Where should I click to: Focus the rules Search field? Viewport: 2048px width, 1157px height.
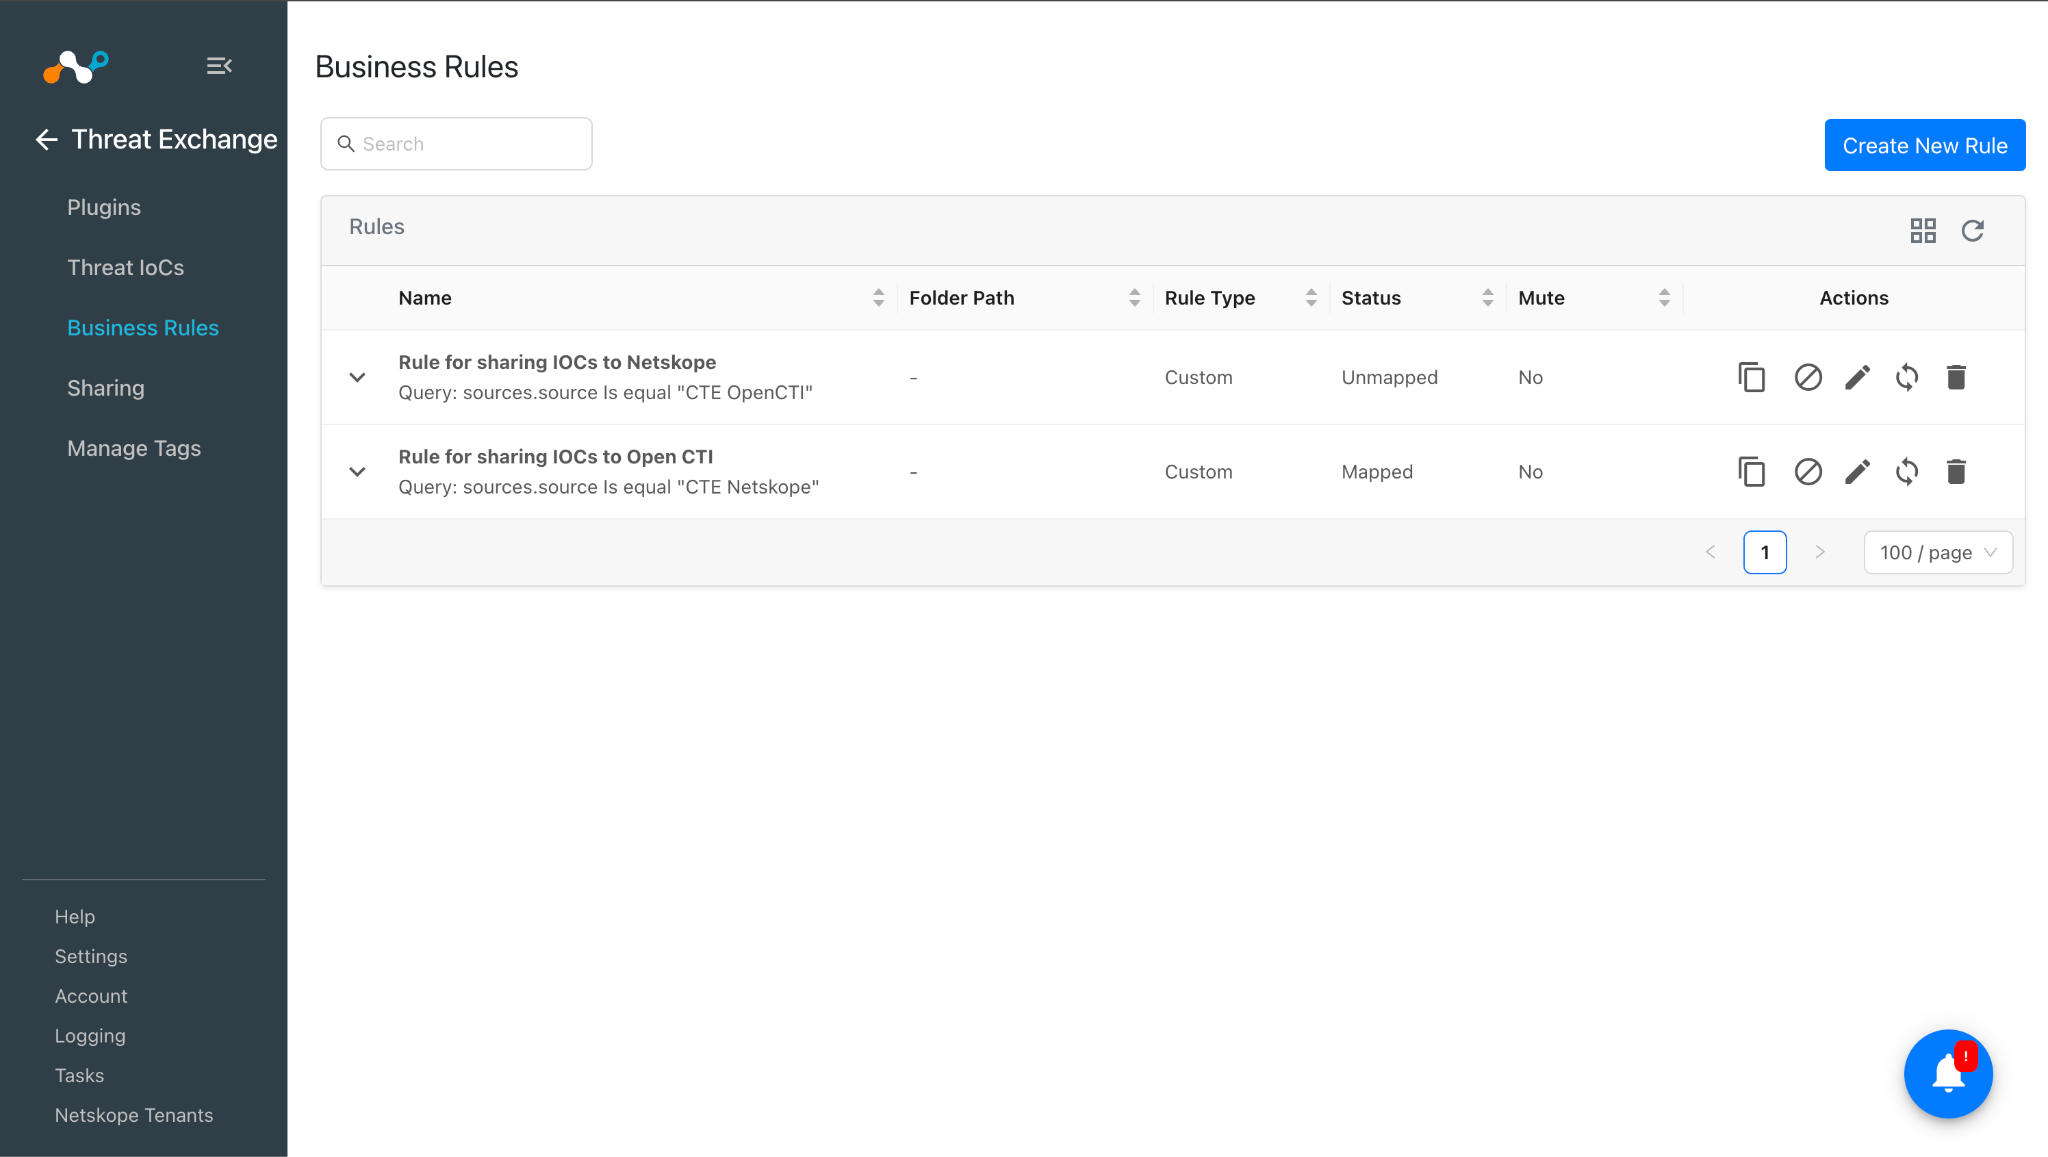(456, 144)
